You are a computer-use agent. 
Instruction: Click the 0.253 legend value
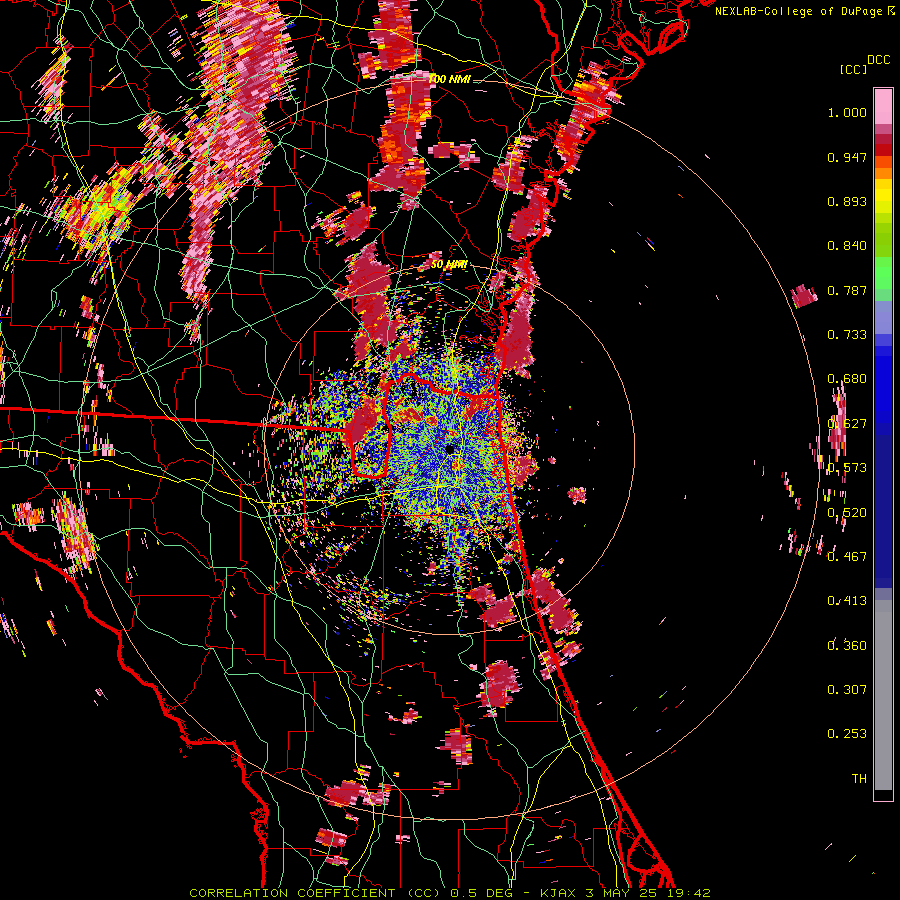847,734
